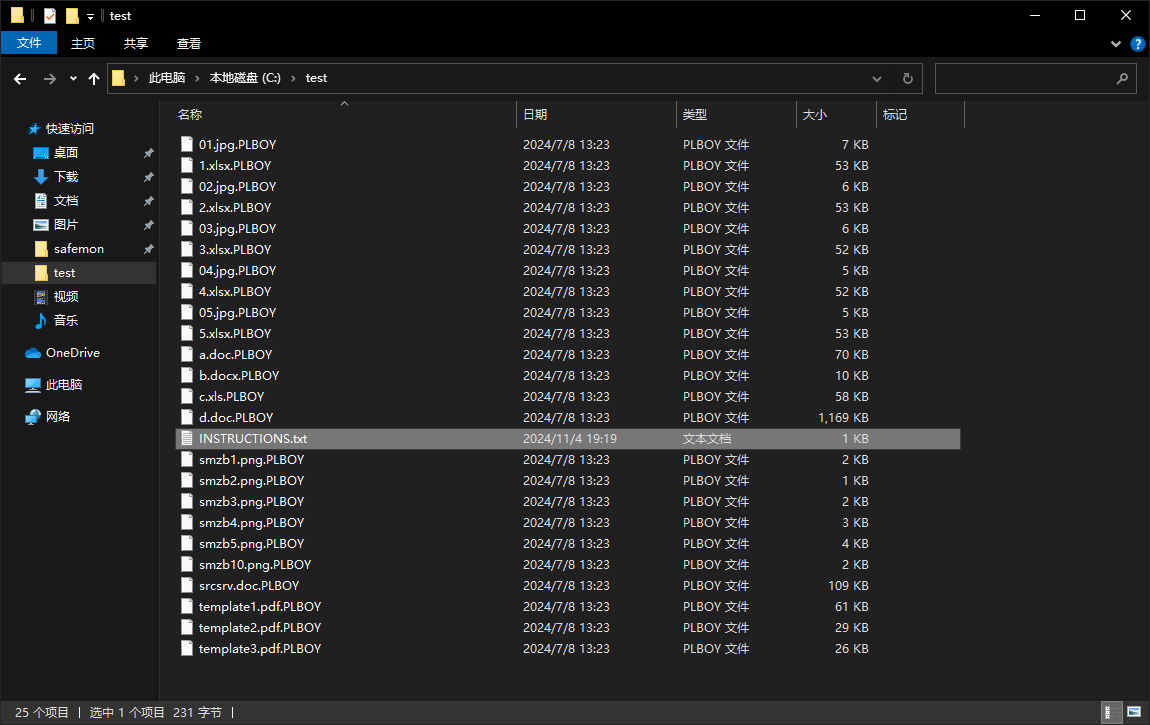The width and height of the screenshot is (1150, 725).
Task: Select template1.pdf.PLBOY file
Action: (x=259, y=607)
